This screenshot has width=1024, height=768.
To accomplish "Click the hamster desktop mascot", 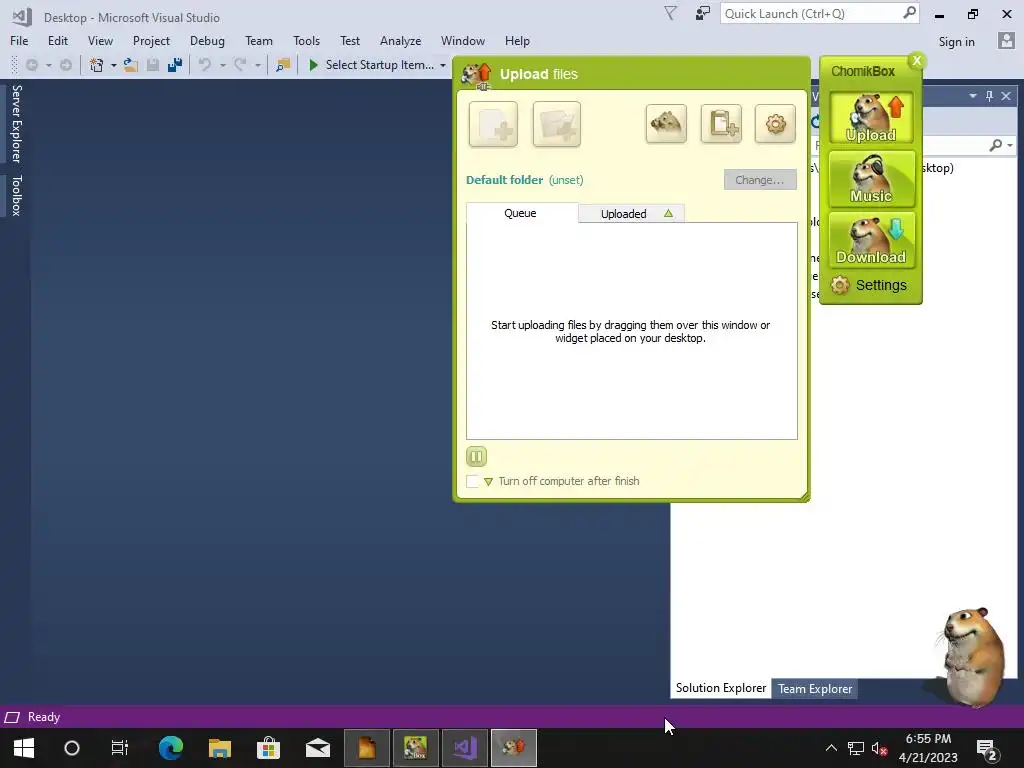I will (972, 656).
